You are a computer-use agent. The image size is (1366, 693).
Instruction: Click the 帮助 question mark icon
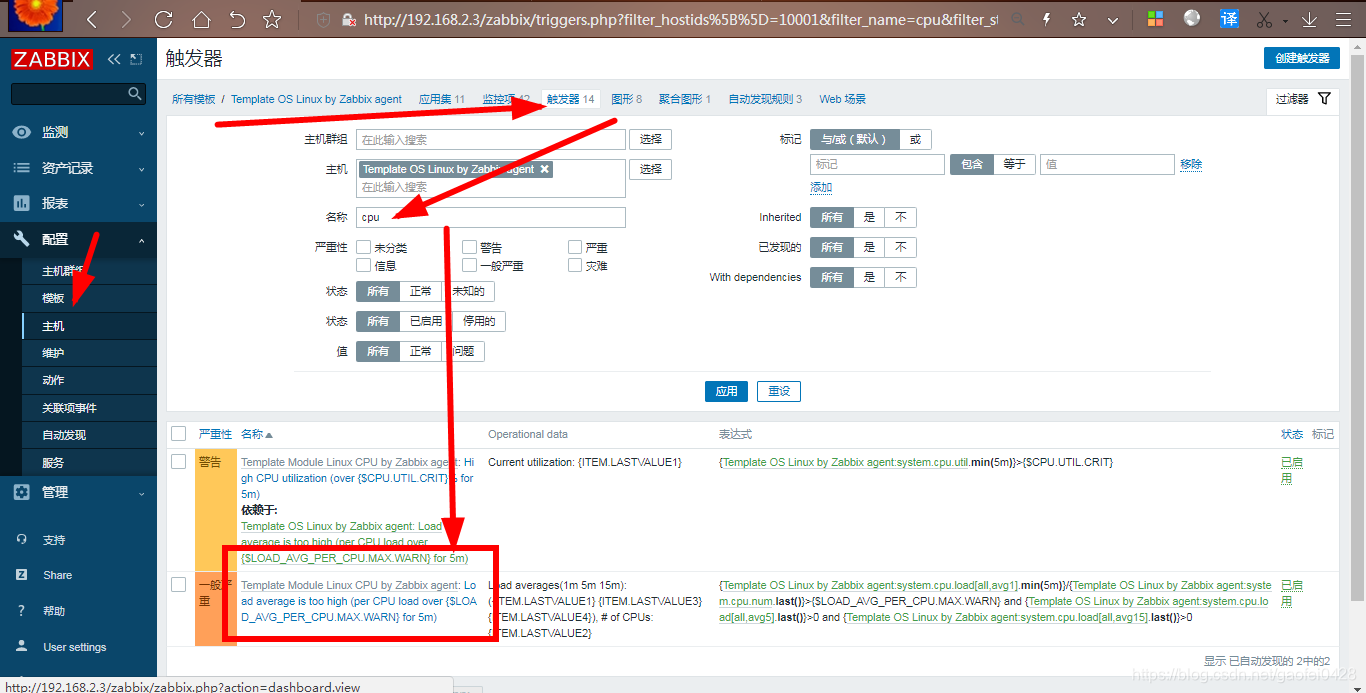22,611
